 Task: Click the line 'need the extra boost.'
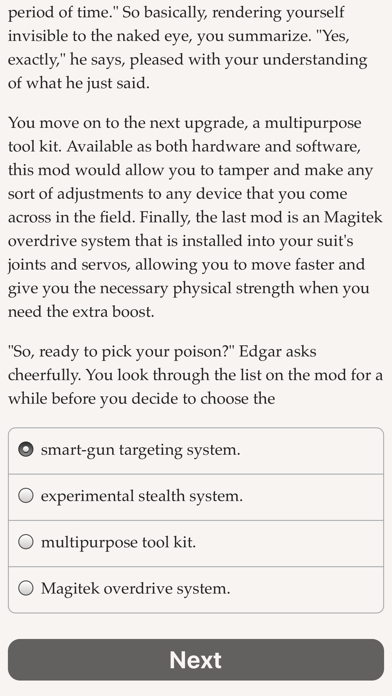point(81,312)
